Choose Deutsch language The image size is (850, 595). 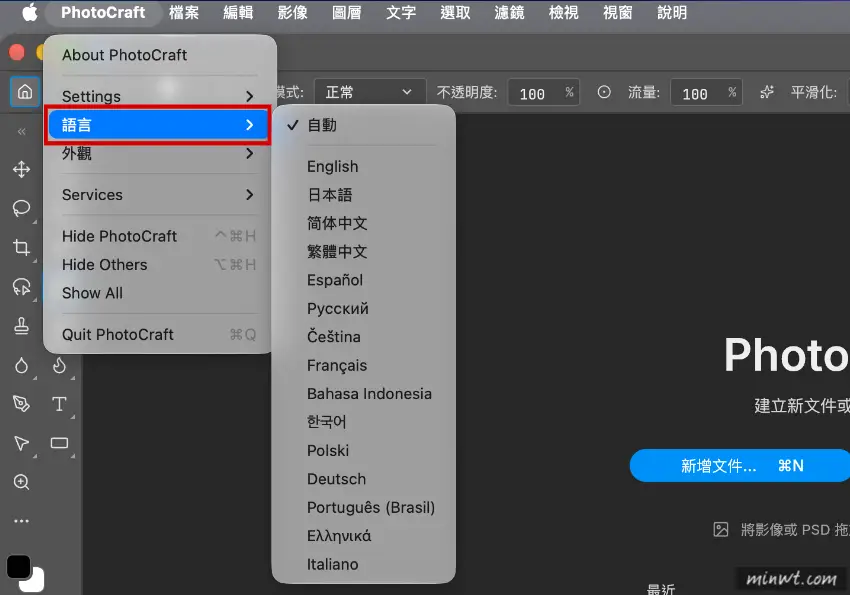pyautogui.click(x=363, y=479)
